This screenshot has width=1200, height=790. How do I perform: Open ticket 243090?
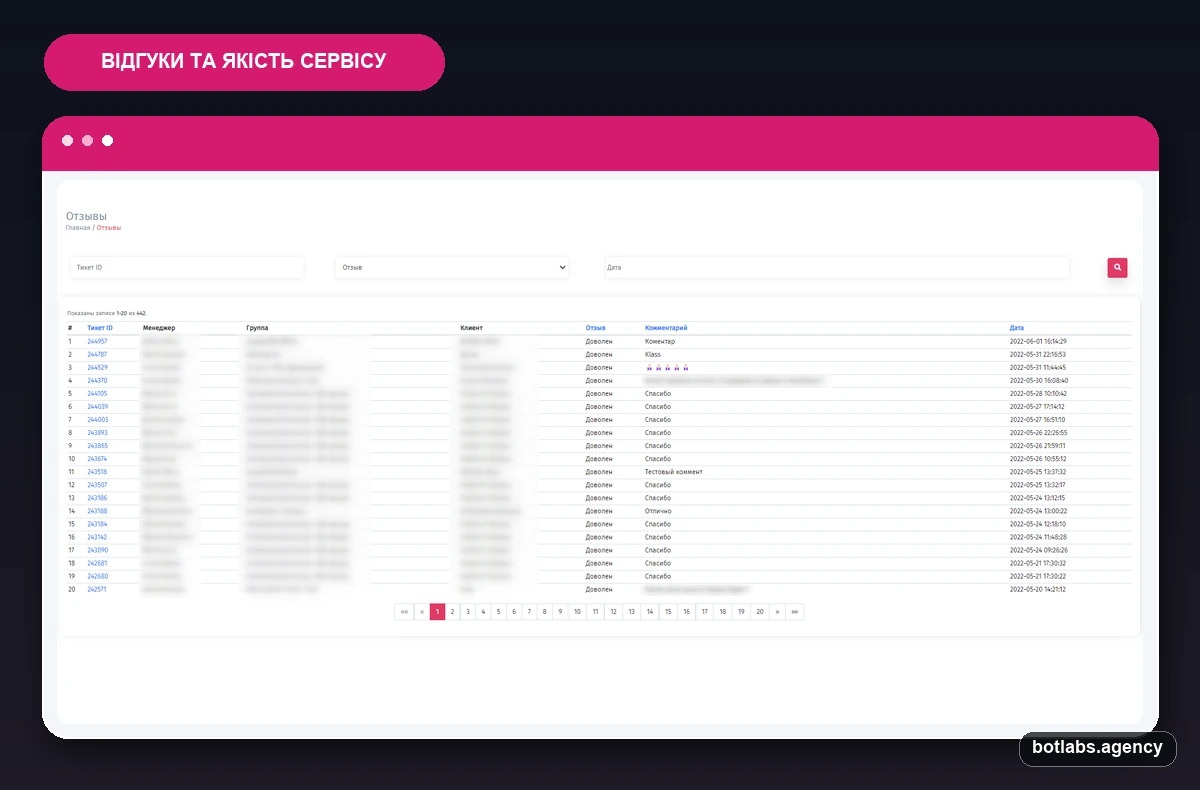[x=97, y=549]
